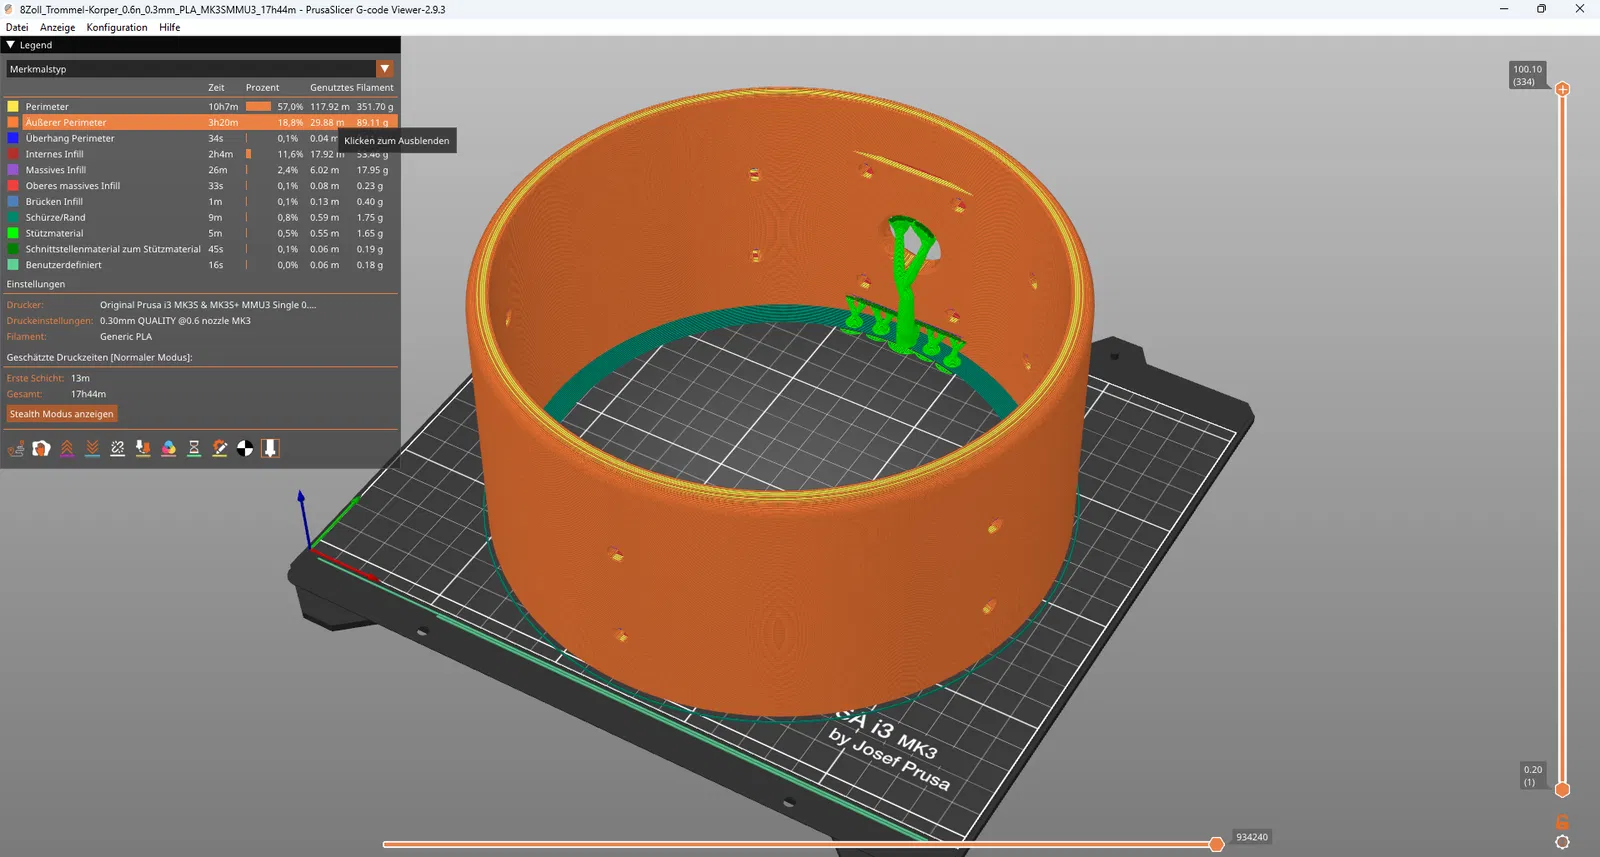1600x857 pixels.
Task: Hide Perimeter feature in legend
Action: [200, 106]
